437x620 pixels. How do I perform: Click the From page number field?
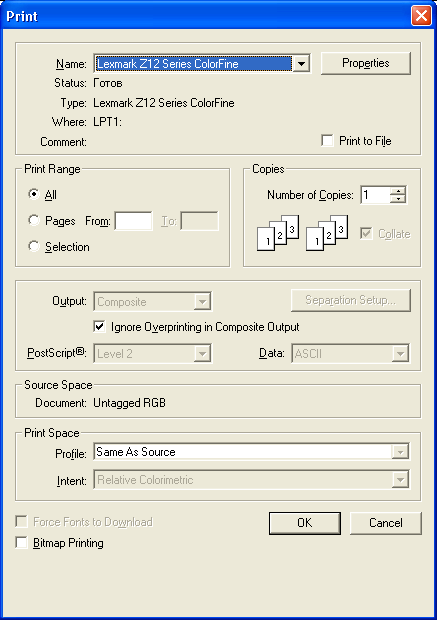pyautogui.click(x=134, y=221)
